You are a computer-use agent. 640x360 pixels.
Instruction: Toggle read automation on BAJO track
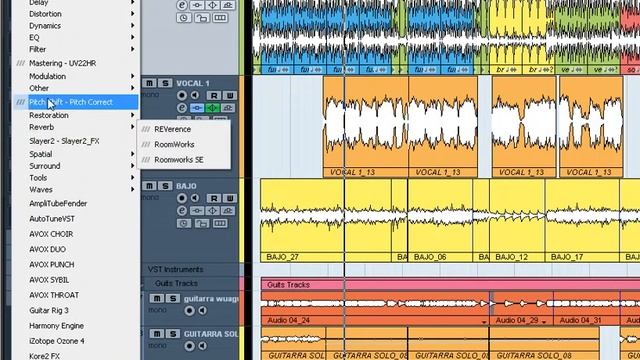(214, 198)
